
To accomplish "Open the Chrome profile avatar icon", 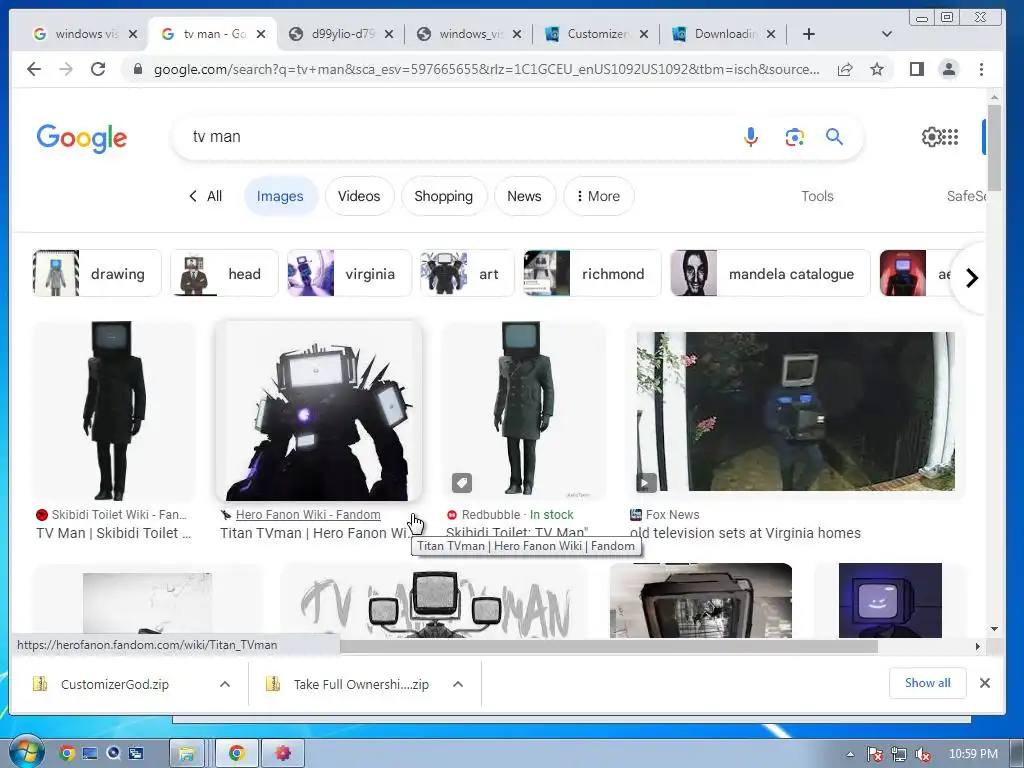I will point(948,69).
